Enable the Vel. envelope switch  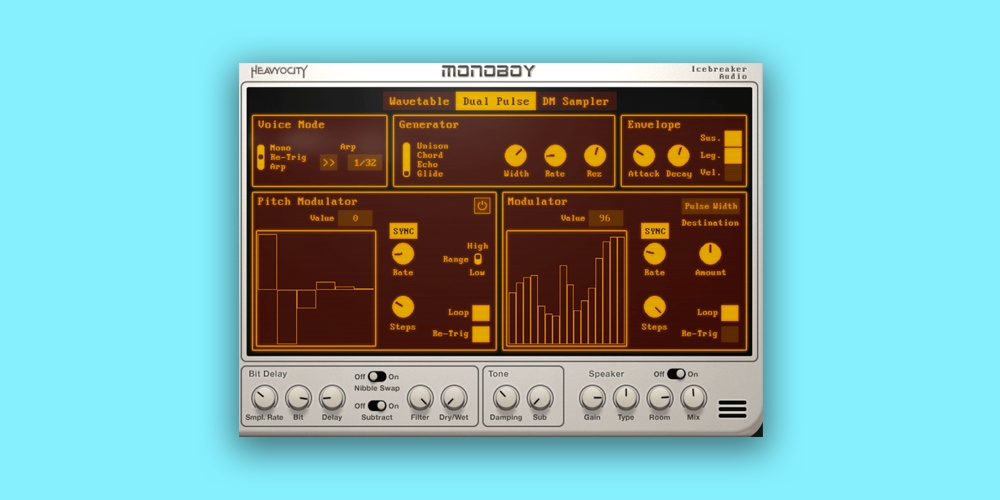point(733,173)
